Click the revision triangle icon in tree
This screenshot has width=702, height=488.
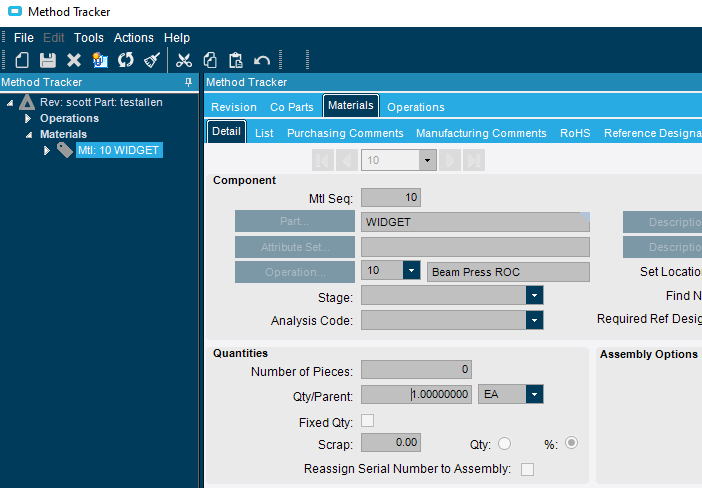click(x=27, y=102)
